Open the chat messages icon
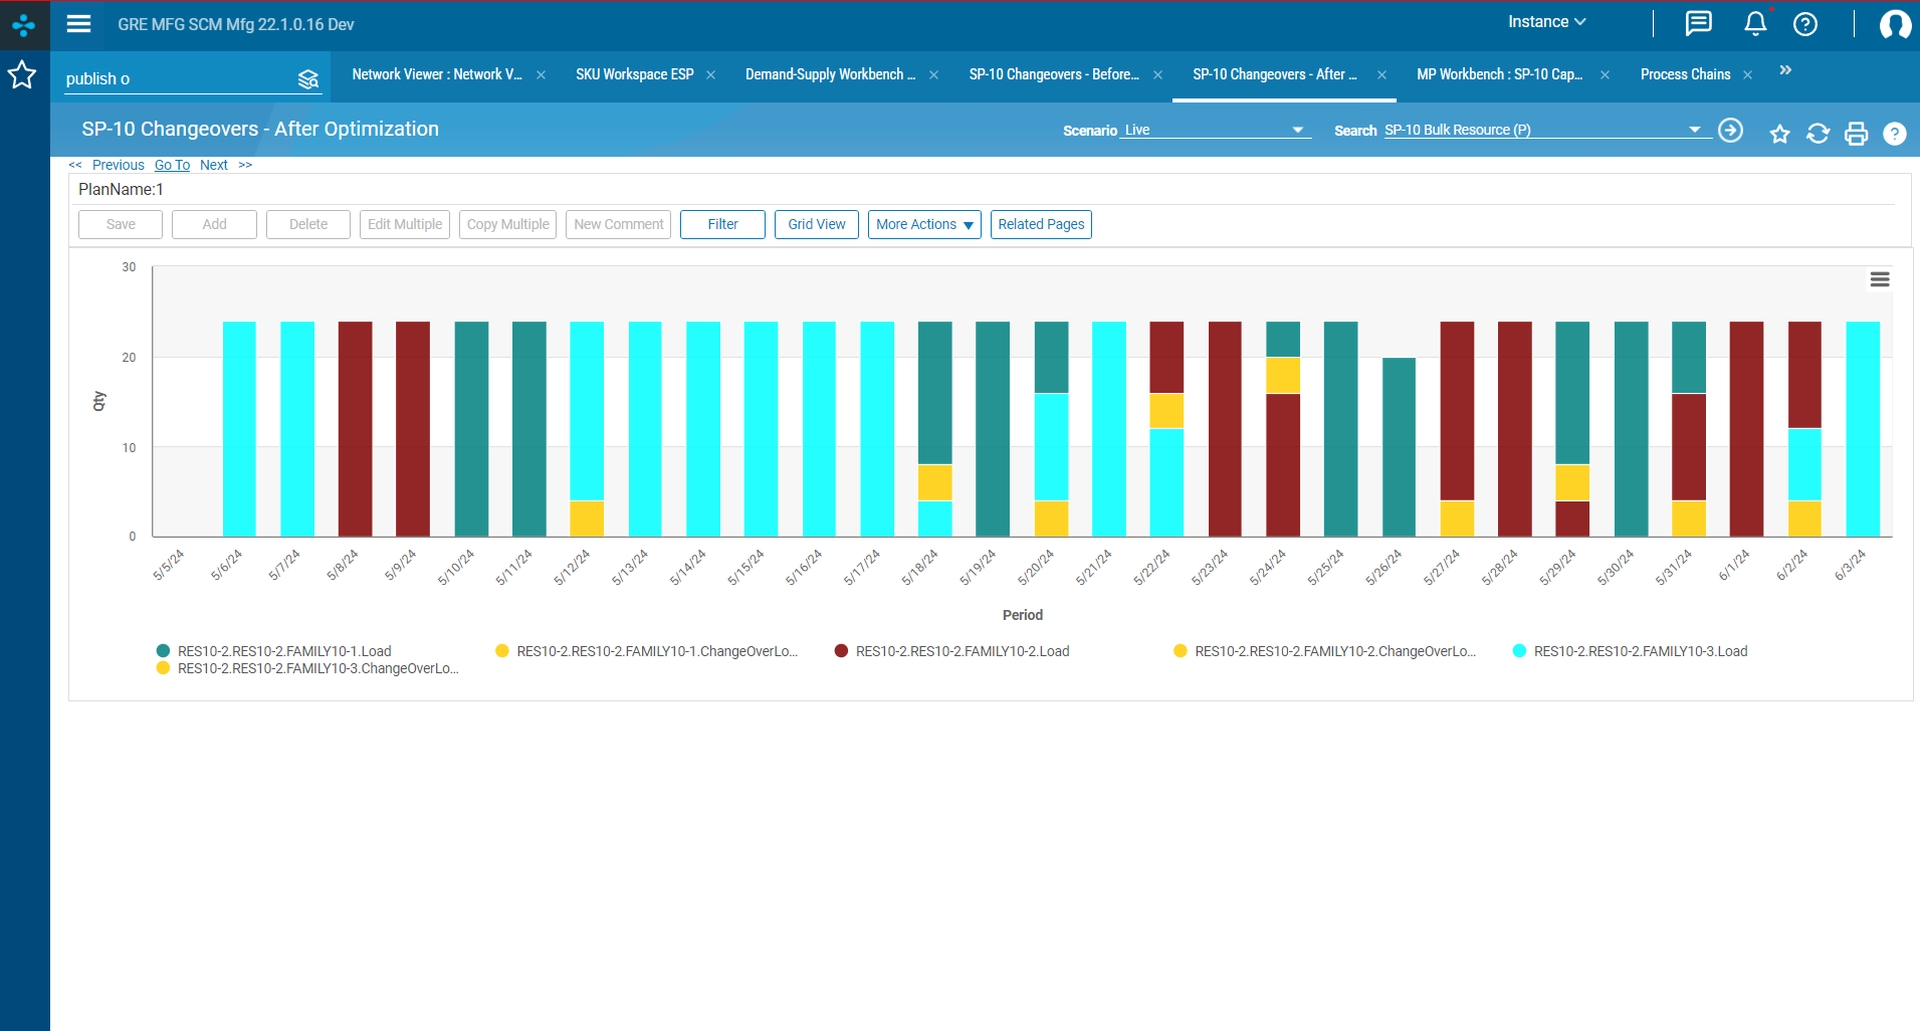1920x1031 pixels. click(x=1698, y=23)
